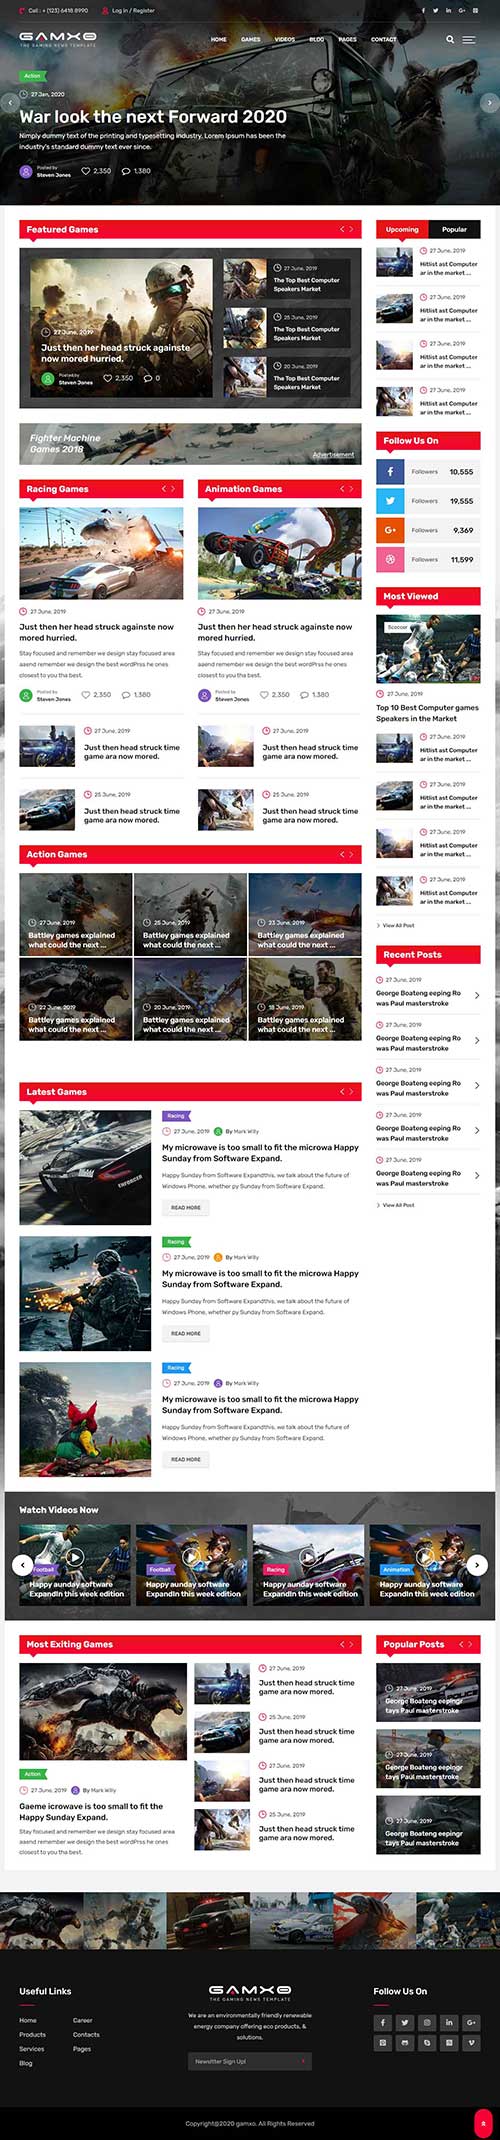
Task: Click the red scroll-to-top button
Action: point(482,2122)
